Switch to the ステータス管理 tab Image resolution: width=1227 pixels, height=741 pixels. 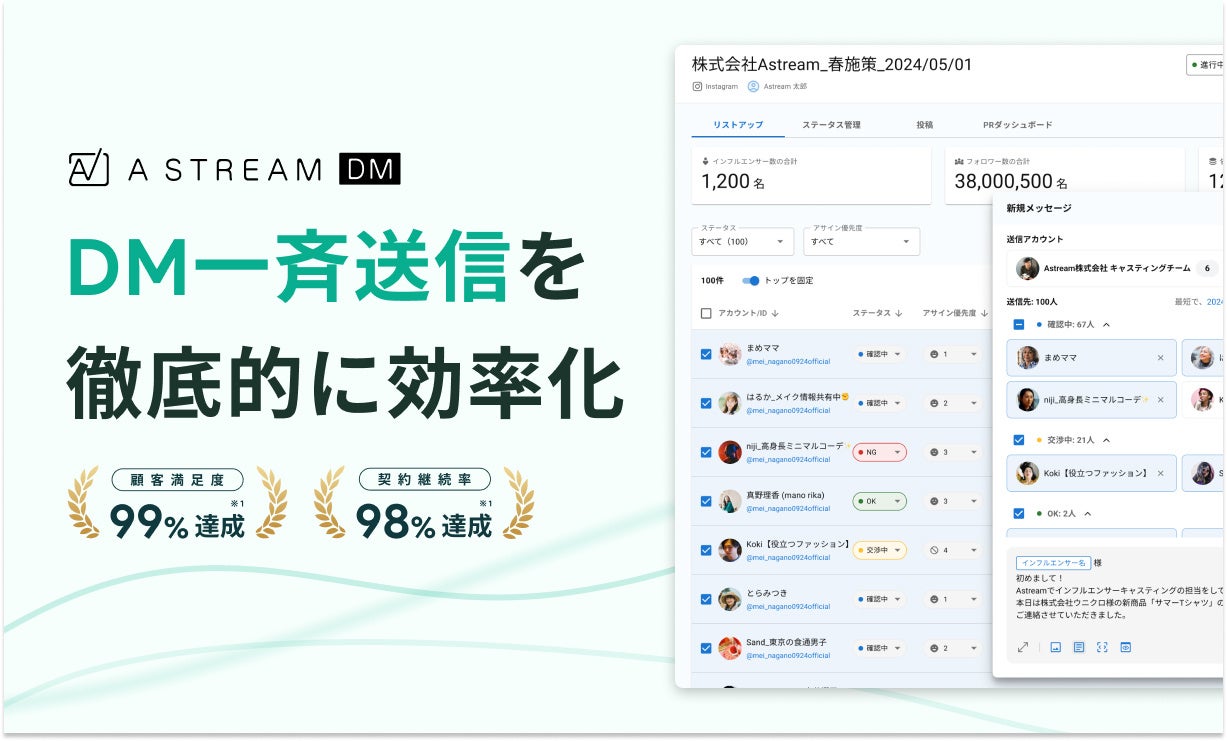tap(831, 125)
